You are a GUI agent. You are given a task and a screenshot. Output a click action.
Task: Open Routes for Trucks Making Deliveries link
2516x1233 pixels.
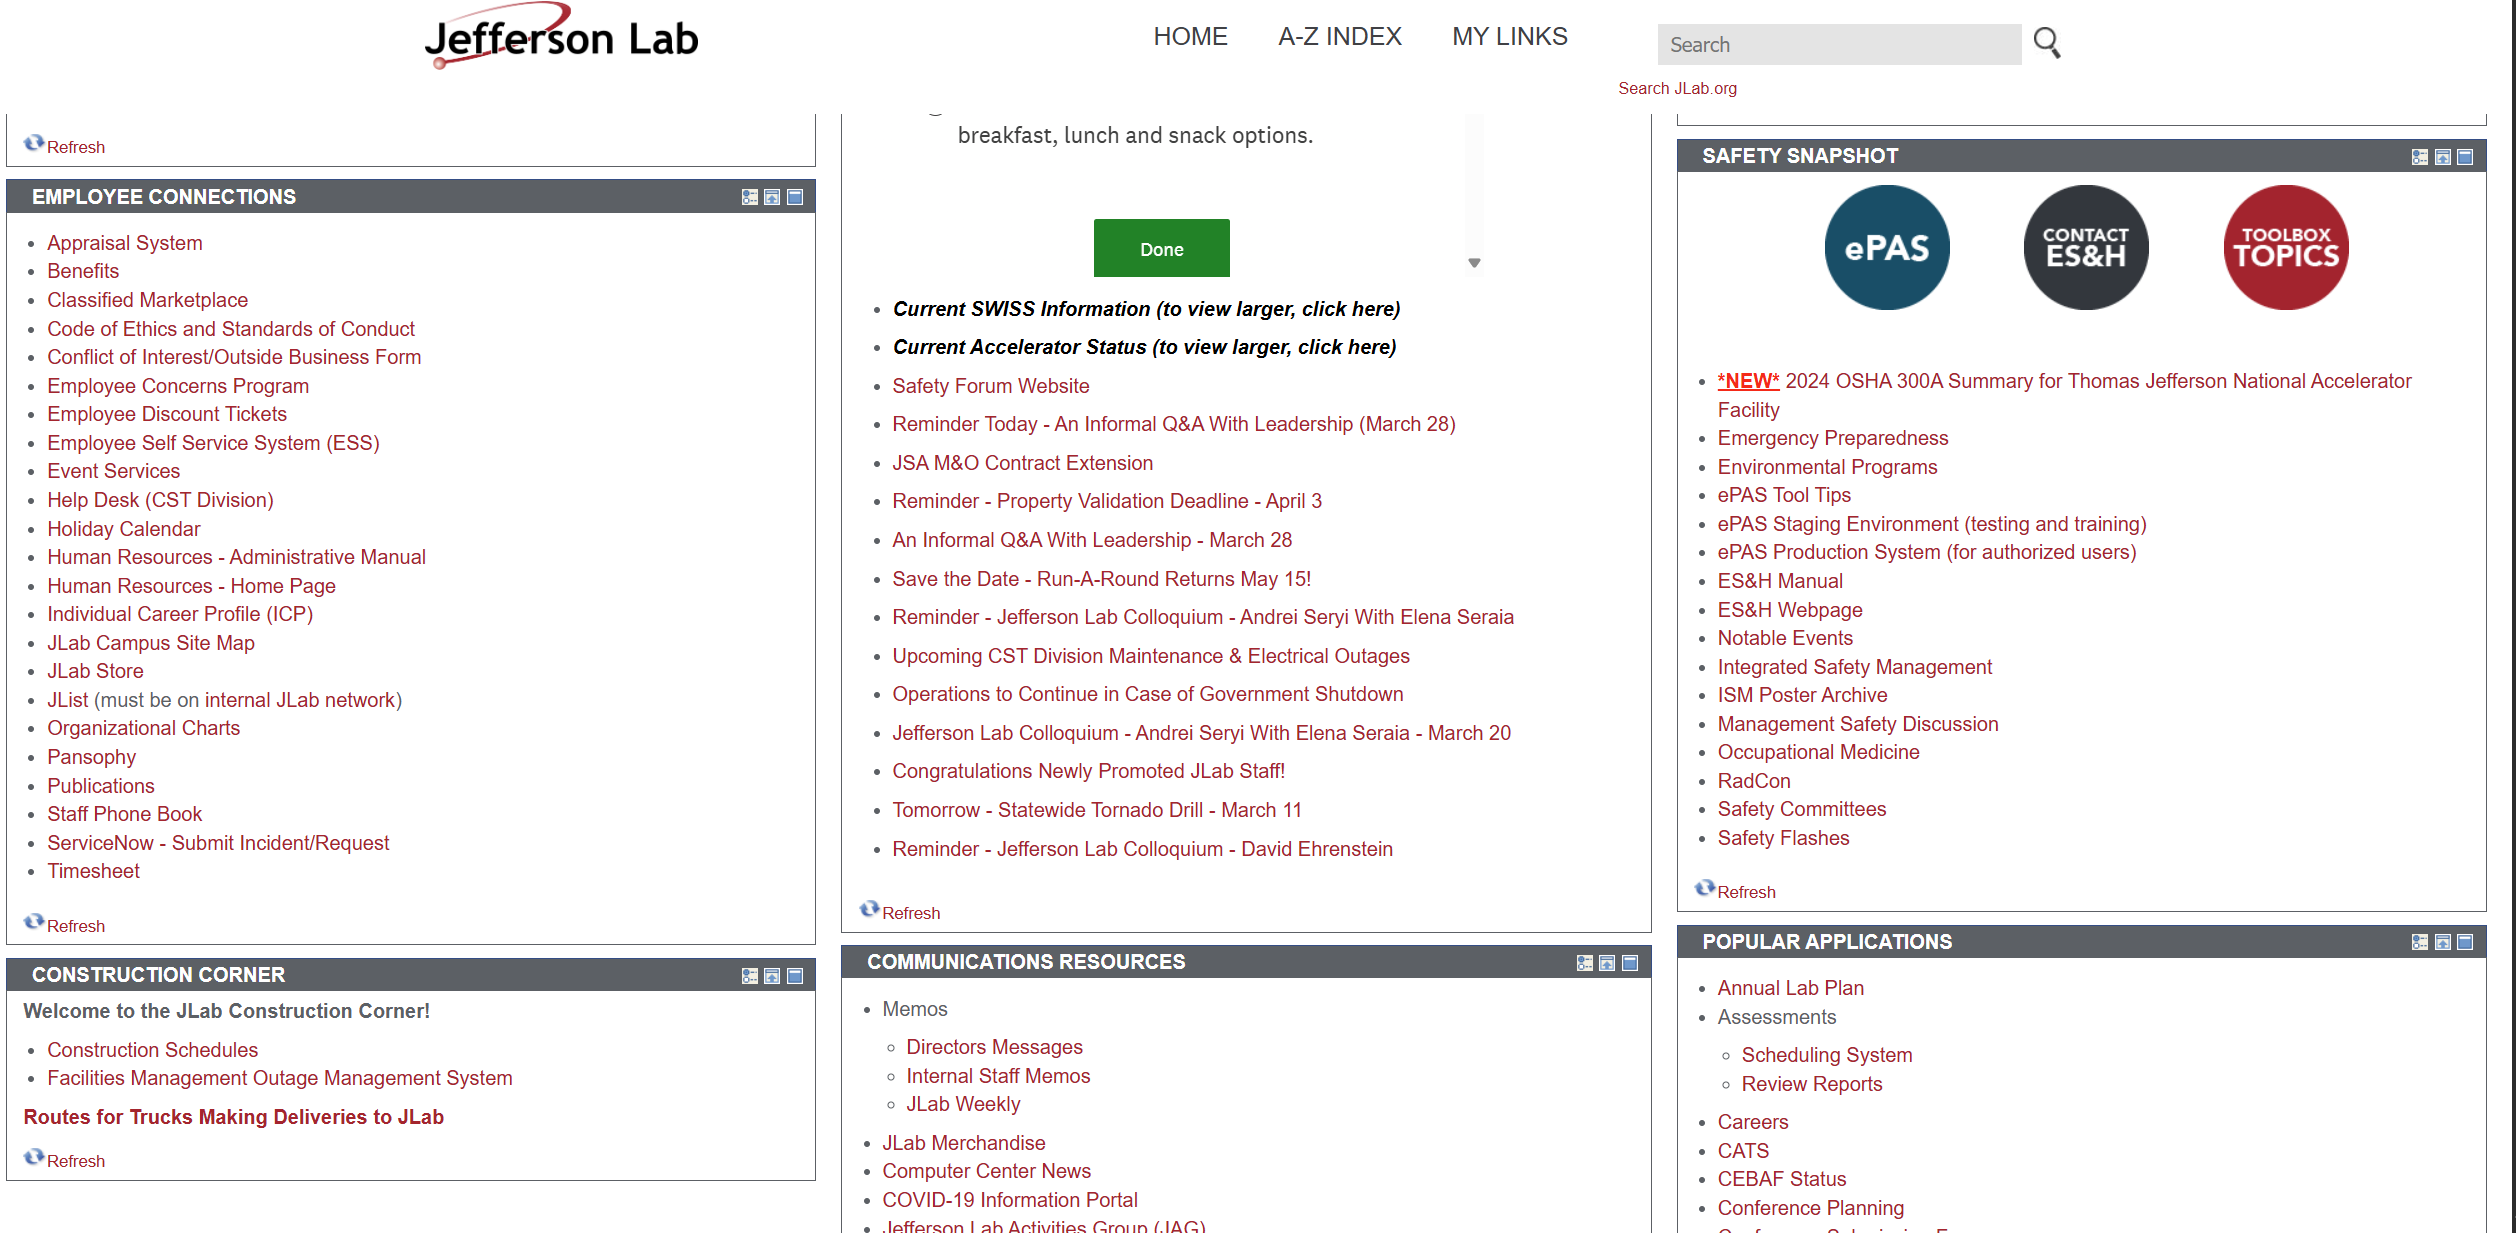pos(233,1117)
